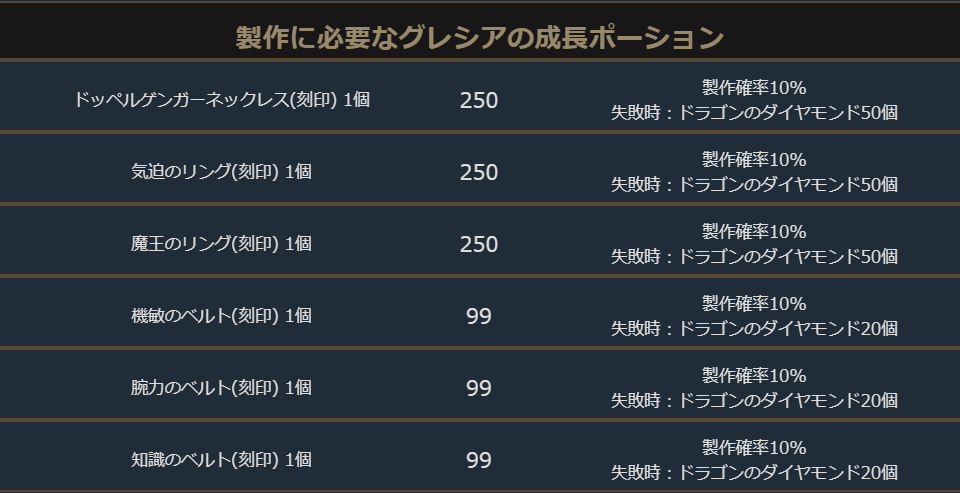
Task: Select 気迫のリング(刻印) 1個 item name
Action: point(222,172)
